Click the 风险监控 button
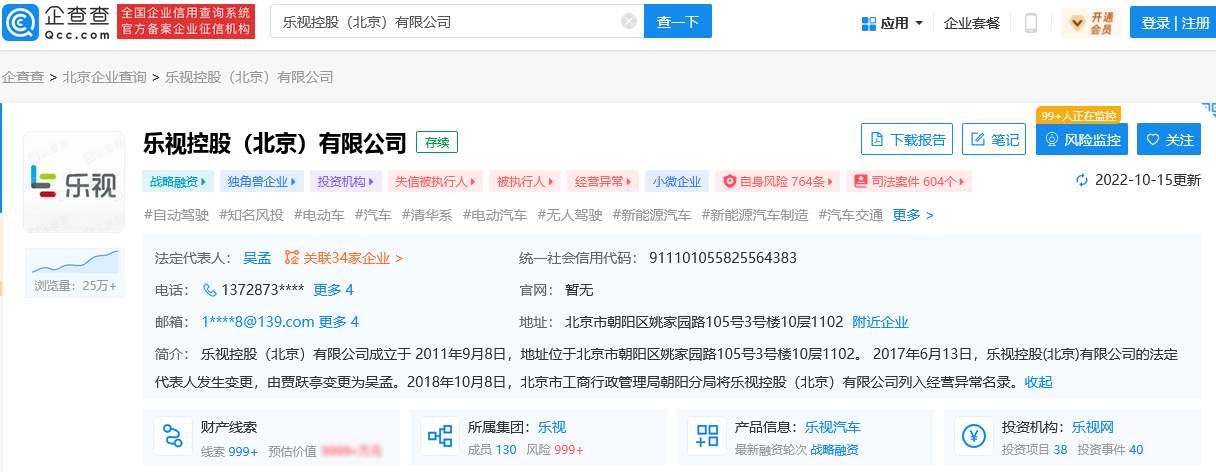The image size is (1216, 472). [x=1082, y=140]
